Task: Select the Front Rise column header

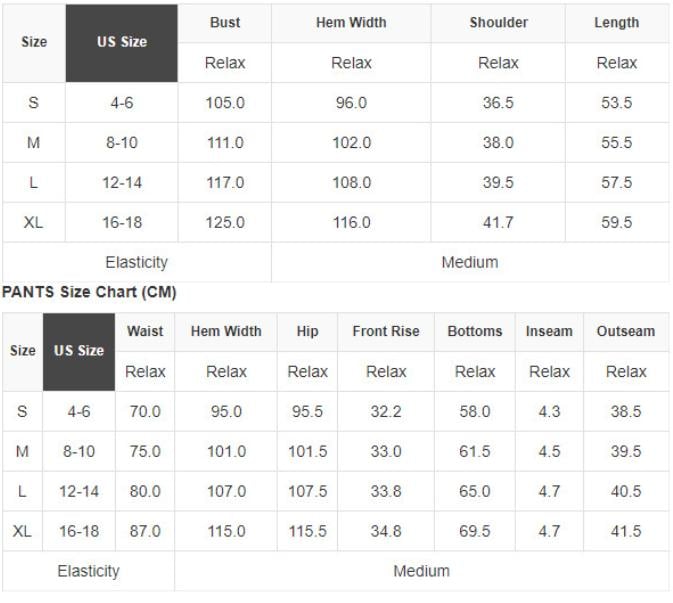Action: point(386,331)
